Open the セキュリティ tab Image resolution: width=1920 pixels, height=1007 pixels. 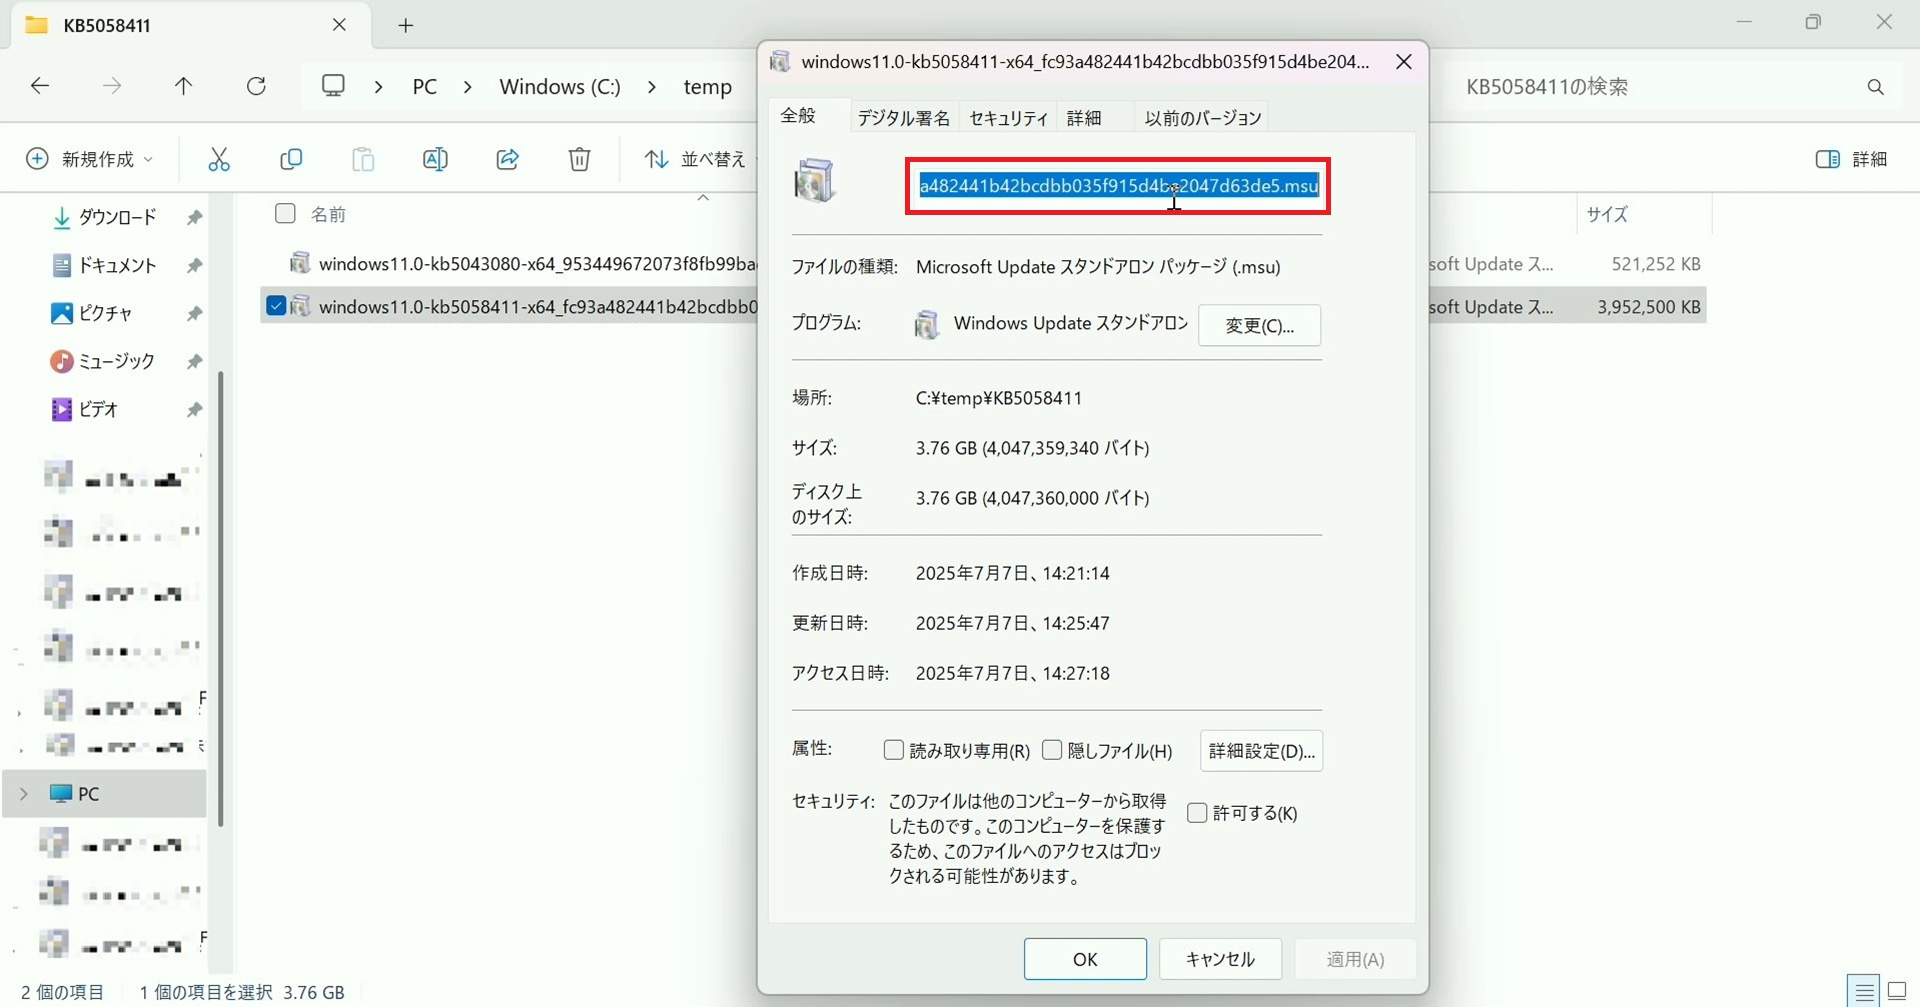point(1008,118)
